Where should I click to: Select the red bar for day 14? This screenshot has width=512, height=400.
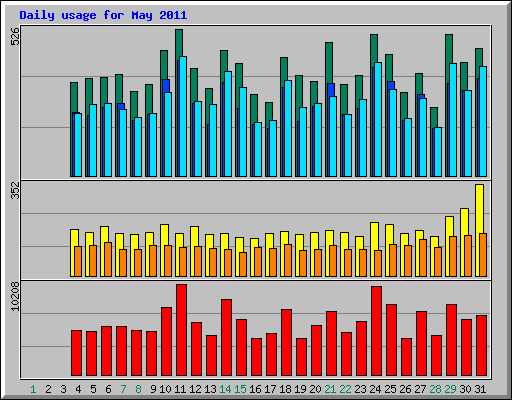tap(227, 338)
